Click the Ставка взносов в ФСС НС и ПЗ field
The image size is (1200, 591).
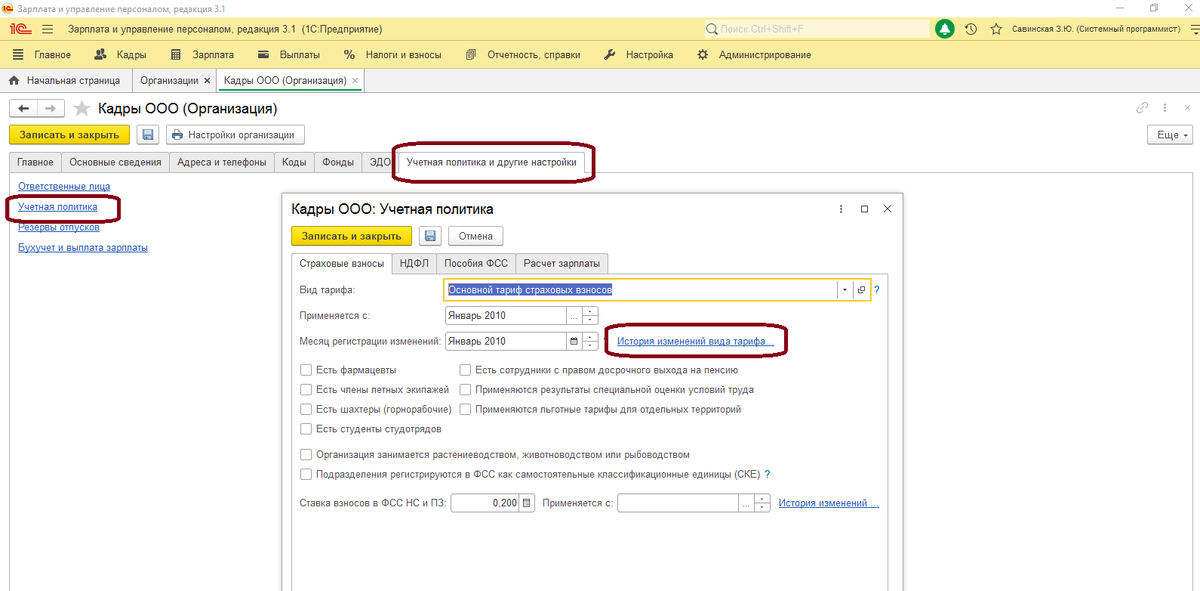tap(485, 503)
